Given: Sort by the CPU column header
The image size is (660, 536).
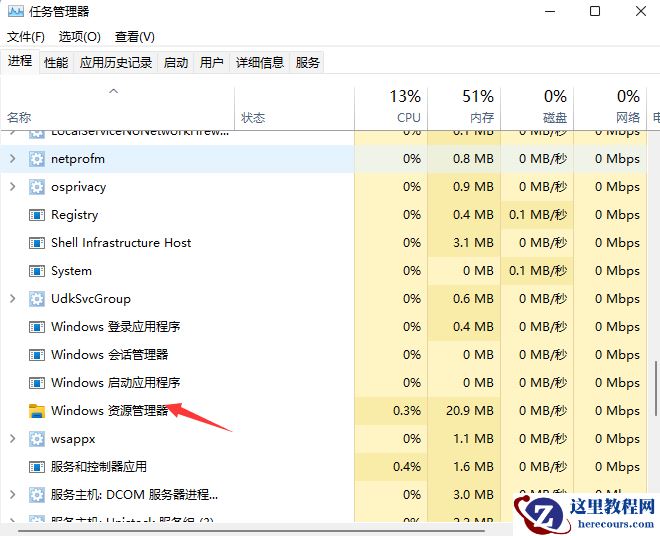Looking at the screenshot, I should click(391, 108).
